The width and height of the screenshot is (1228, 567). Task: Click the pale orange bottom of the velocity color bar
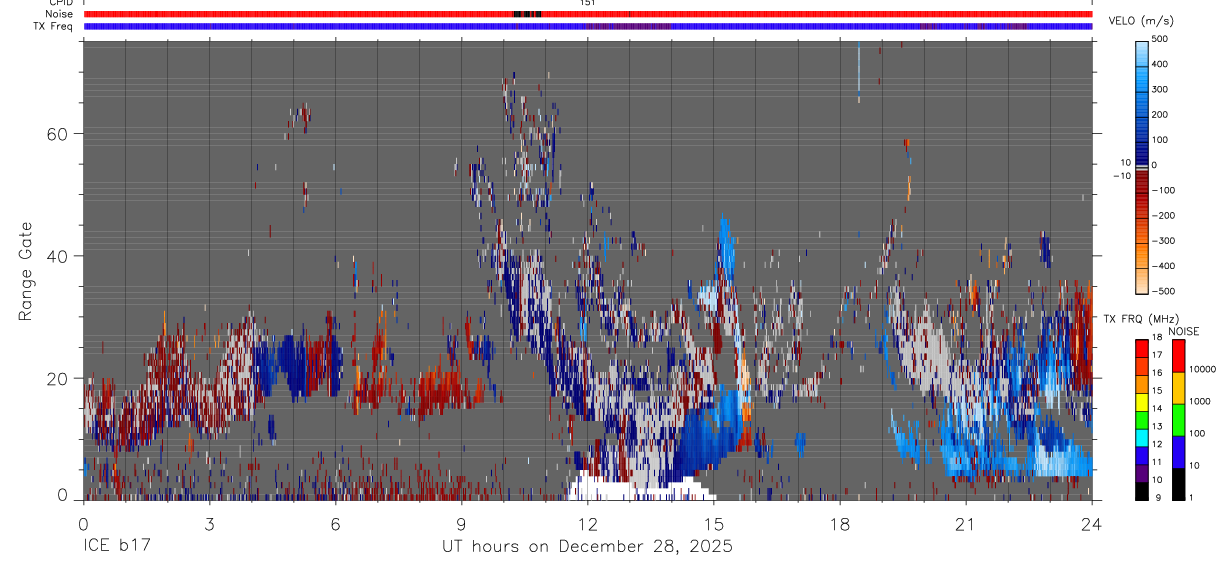(1143, 282)
